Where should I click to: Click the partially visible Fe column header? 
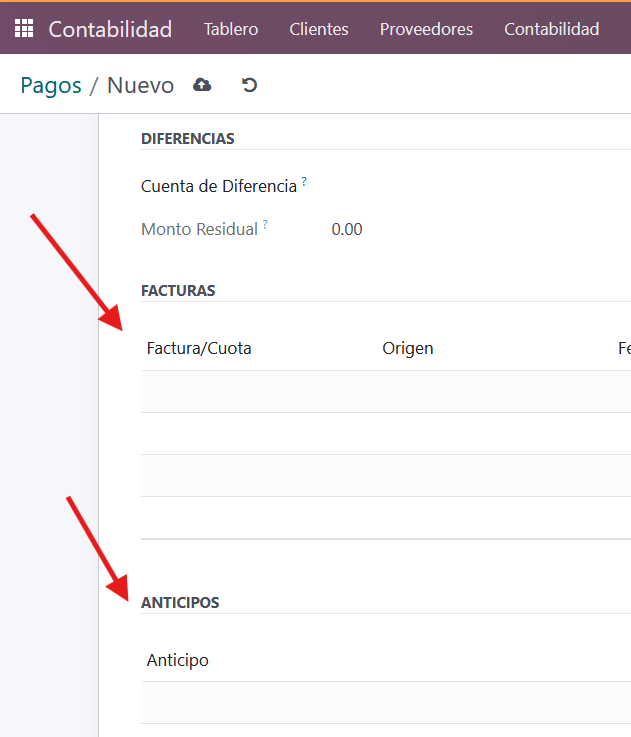click(623, 349)
